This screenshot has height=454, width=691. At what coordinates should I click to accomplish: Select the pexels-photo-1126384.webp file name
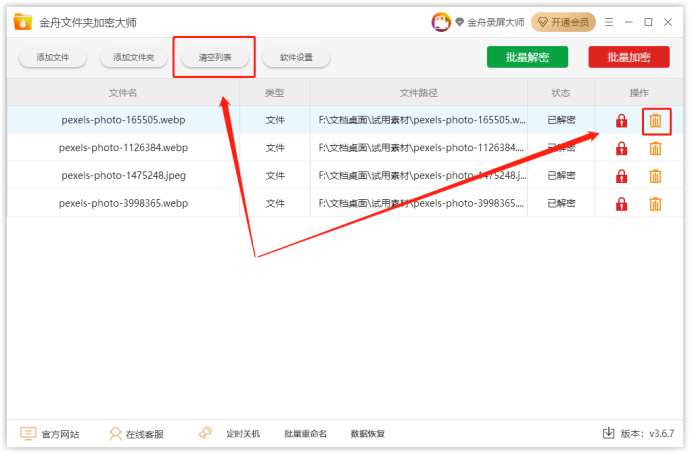[x=123, y=148]
